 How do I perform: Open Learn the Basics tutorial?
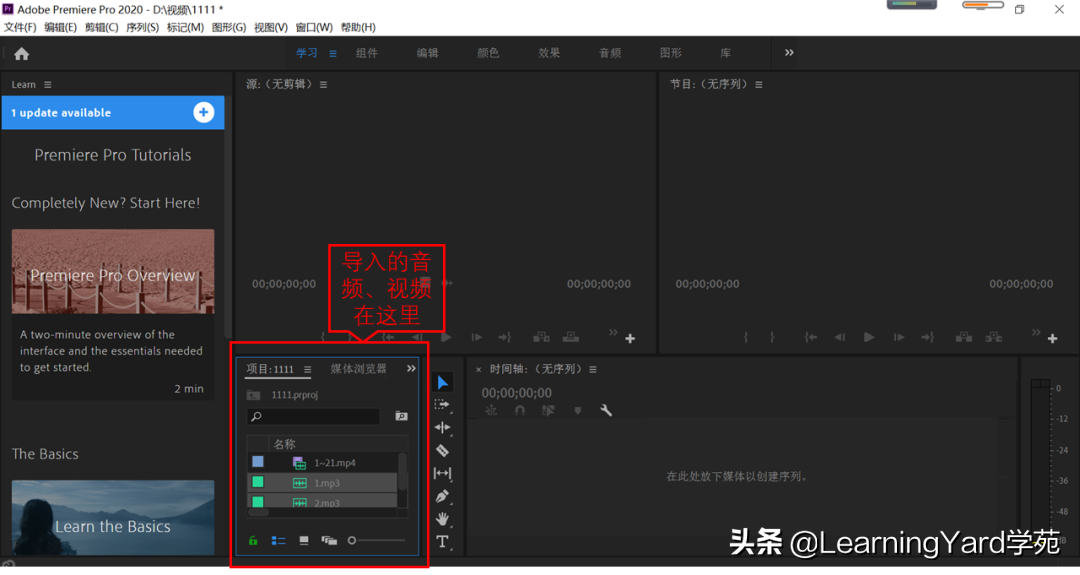point(113,518)
